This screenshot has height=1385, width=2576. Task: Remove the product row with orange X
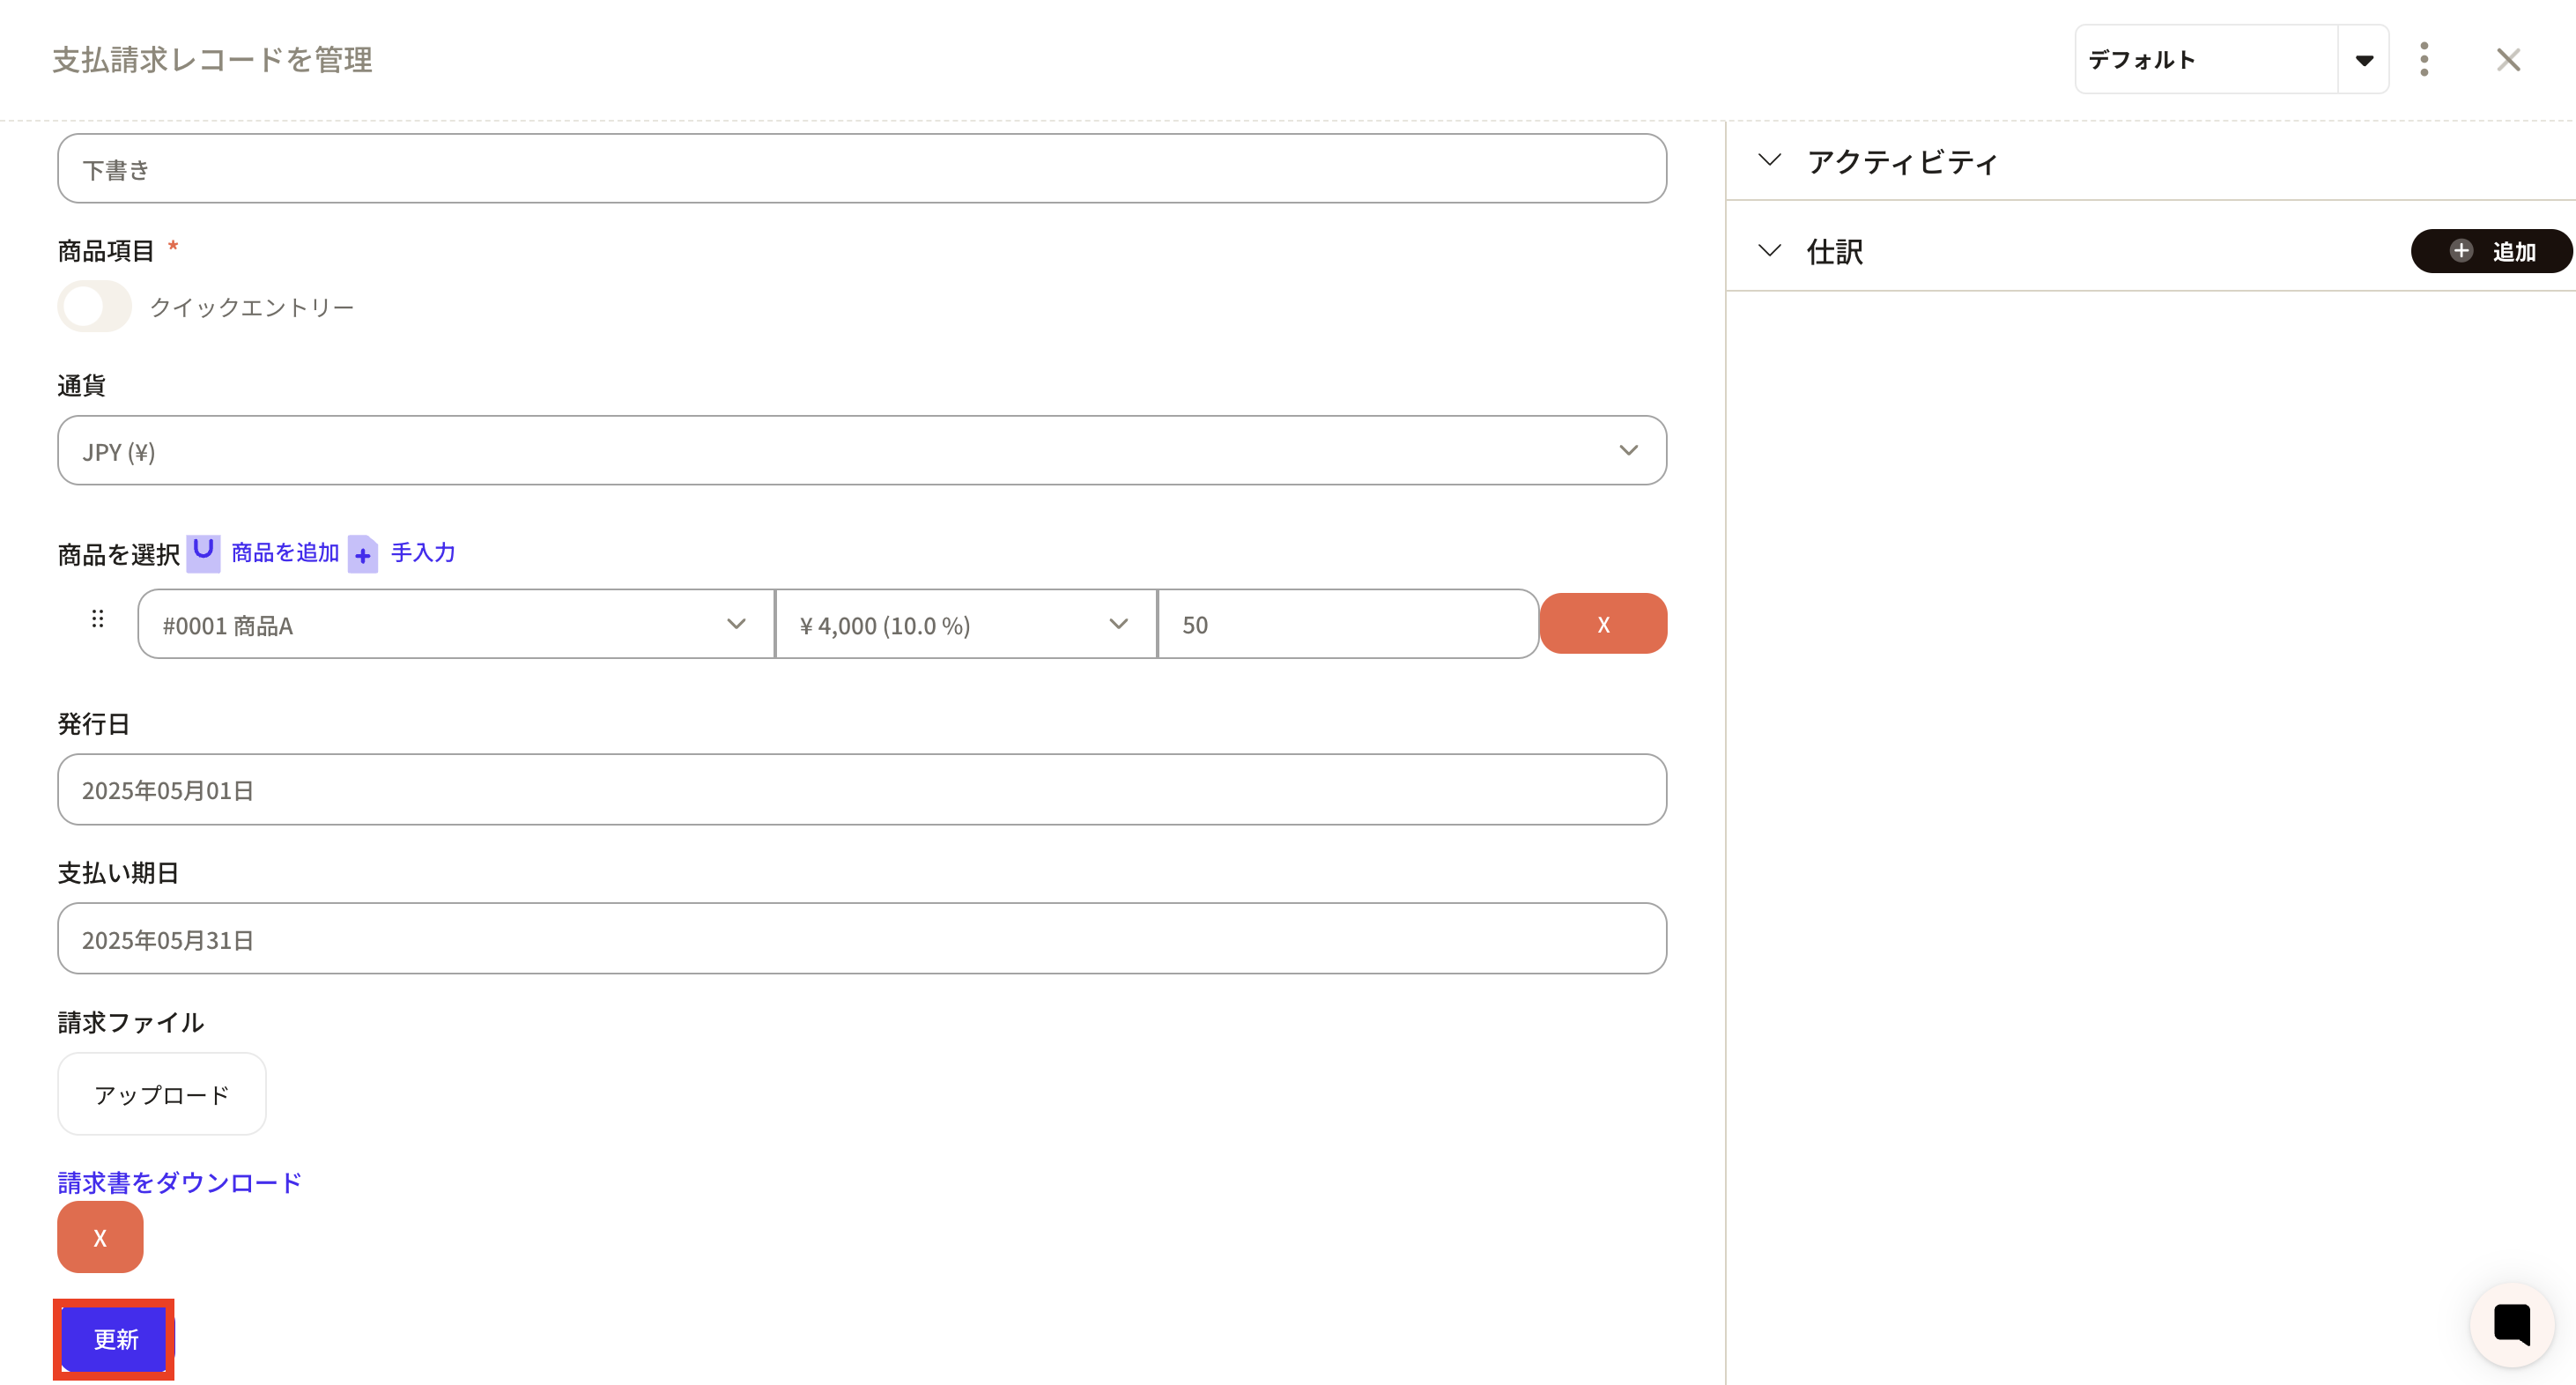point(1602,624)
